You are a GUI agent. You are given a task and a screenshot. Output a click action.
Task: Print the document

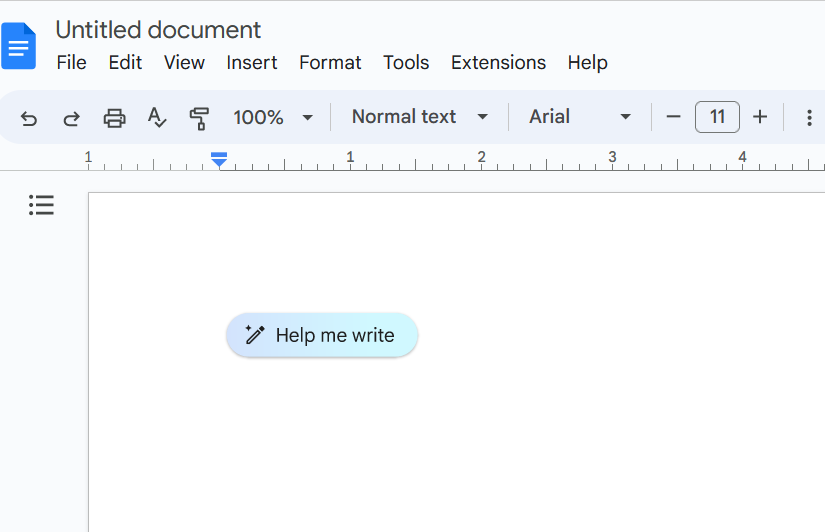point(114,118)
